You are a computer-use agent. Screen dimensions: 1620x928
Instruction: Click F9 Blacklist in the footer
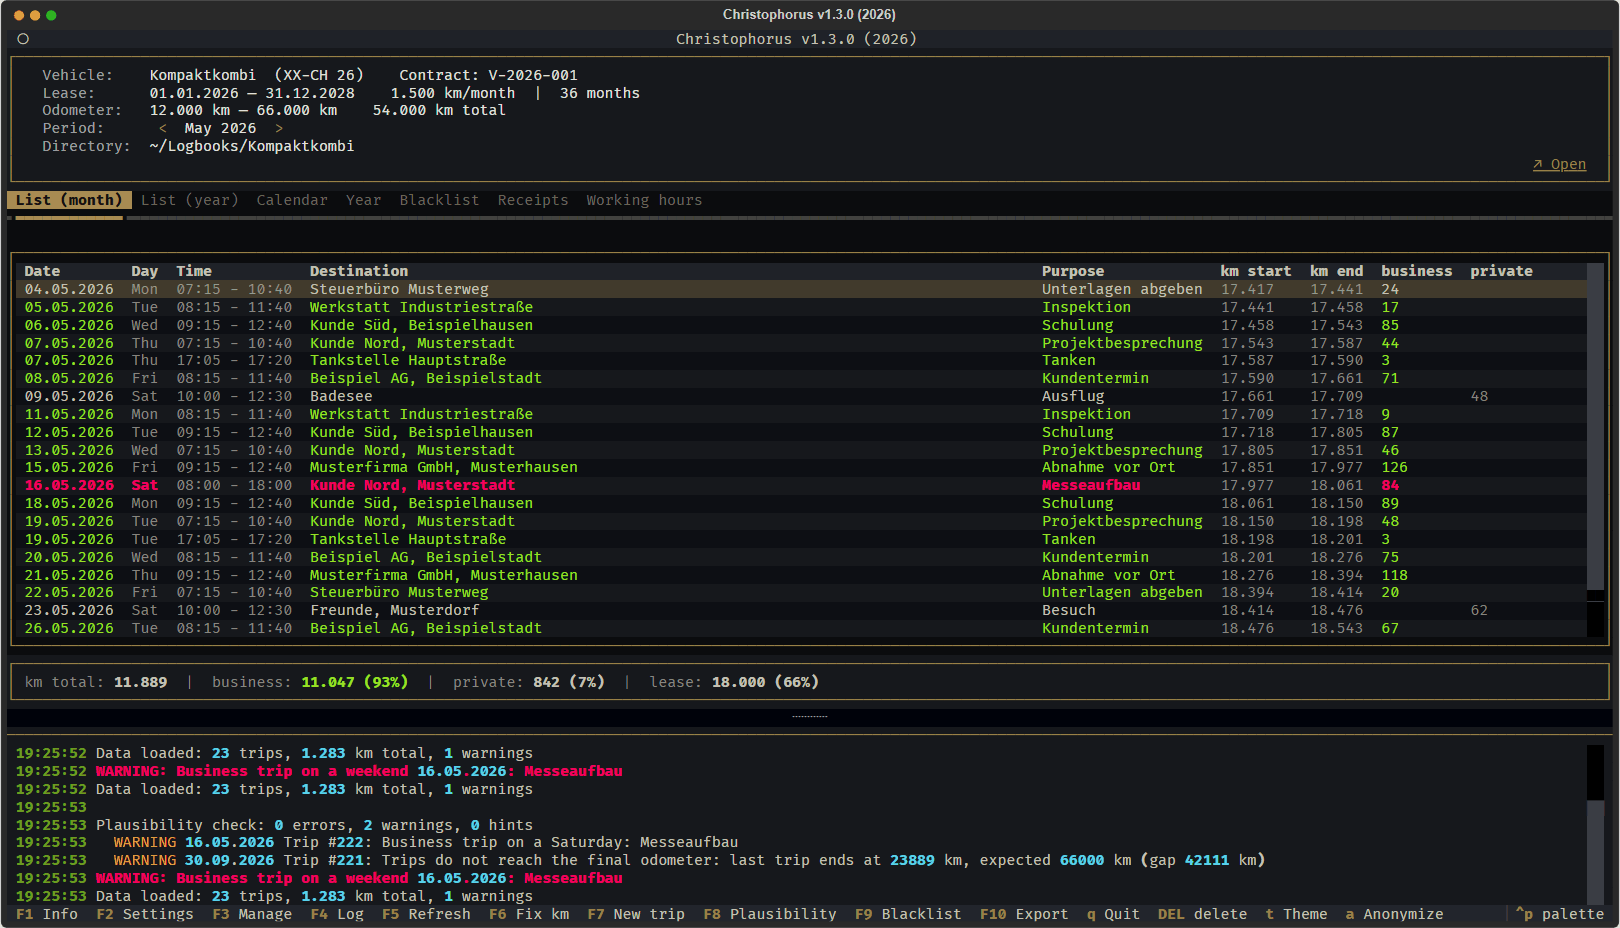tap(909, 914)
